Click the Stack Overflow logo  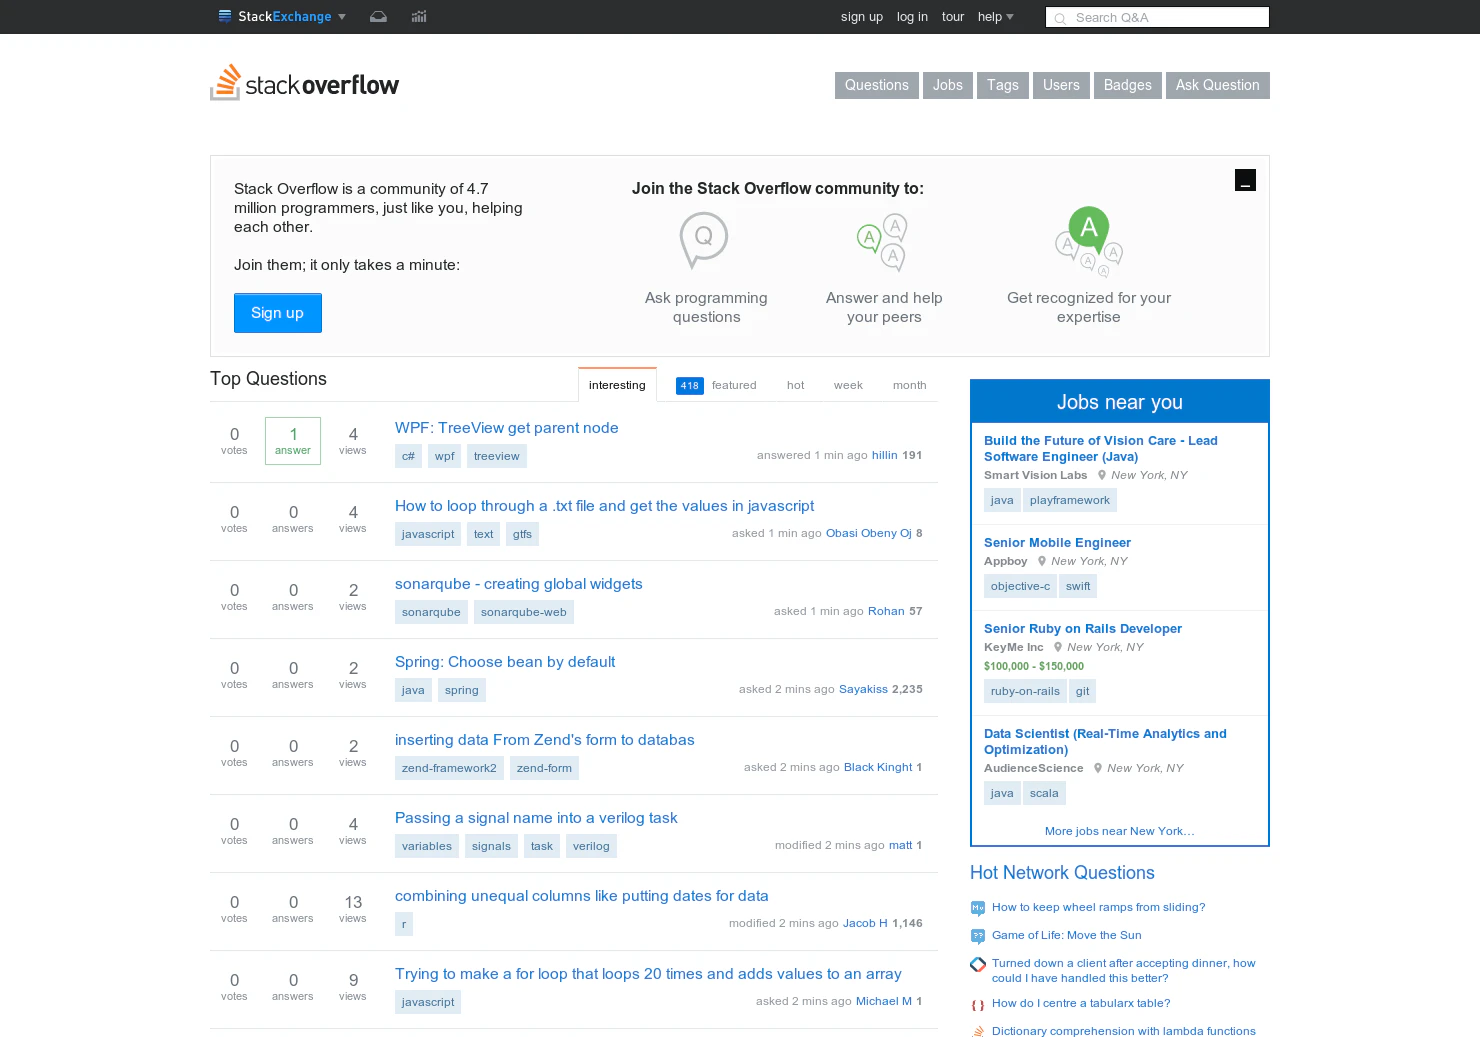tap(305, 84)
